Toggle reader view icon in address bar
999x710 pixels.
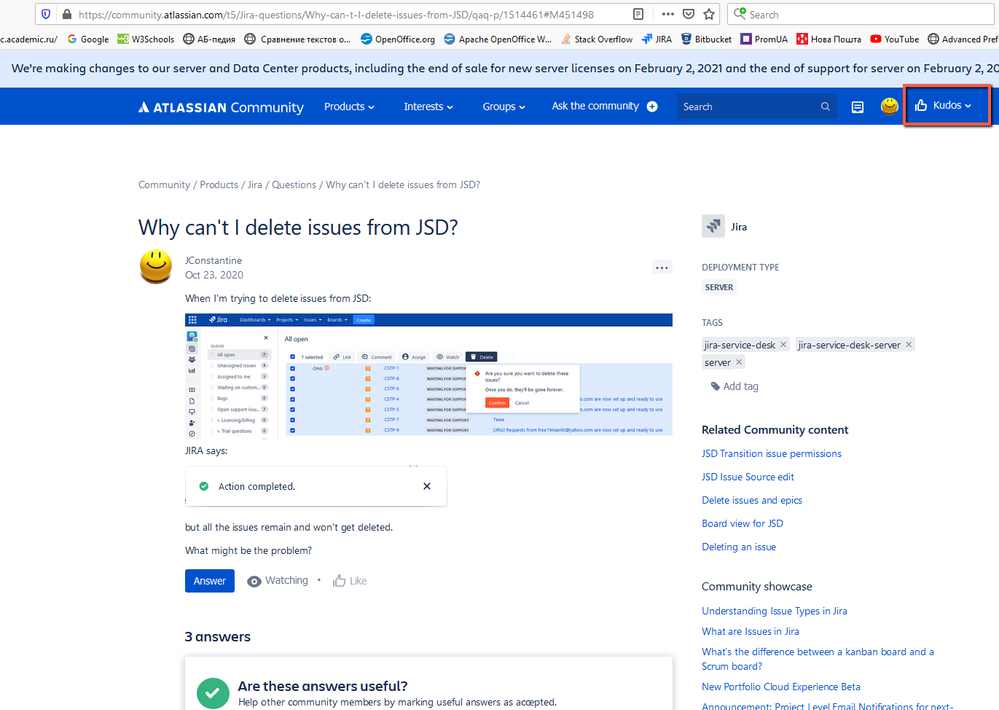(638, 14)
